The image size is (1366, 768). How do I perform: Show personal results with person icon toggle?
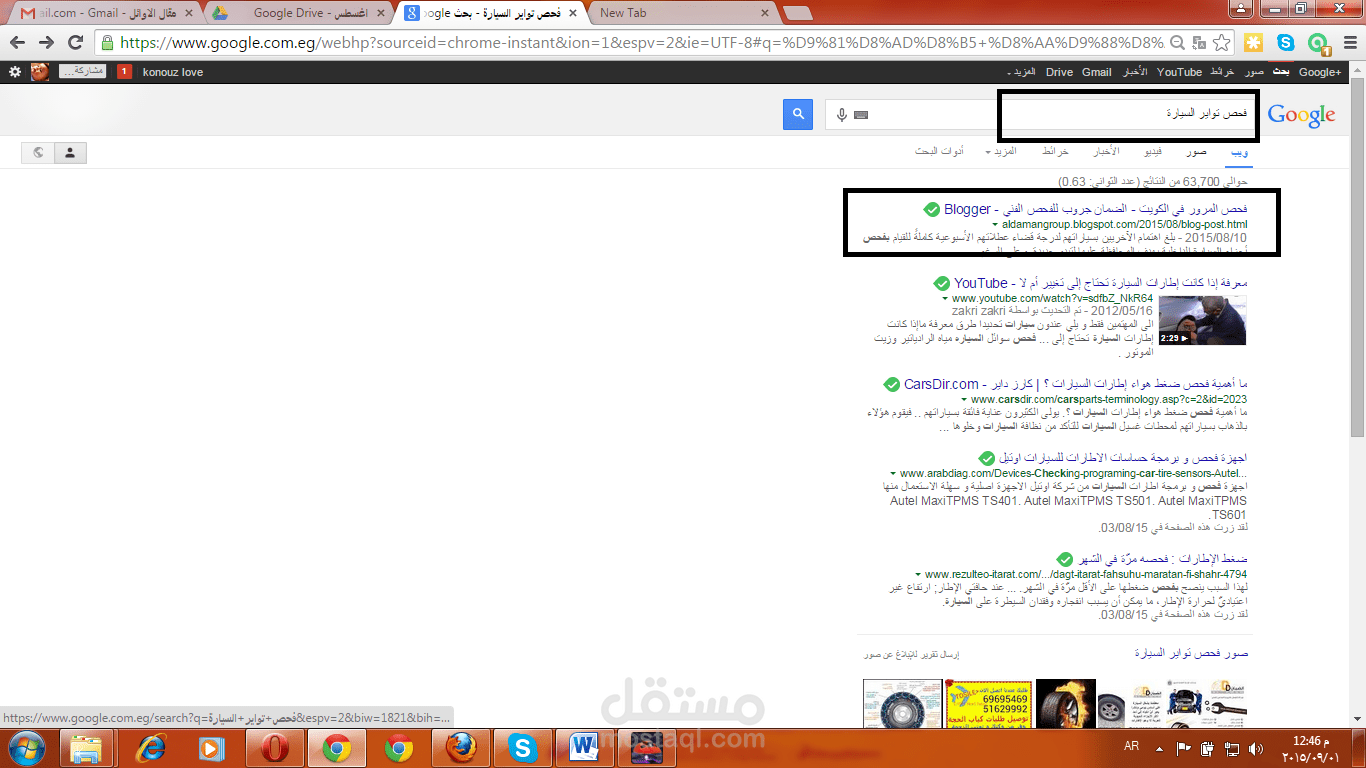70,153
